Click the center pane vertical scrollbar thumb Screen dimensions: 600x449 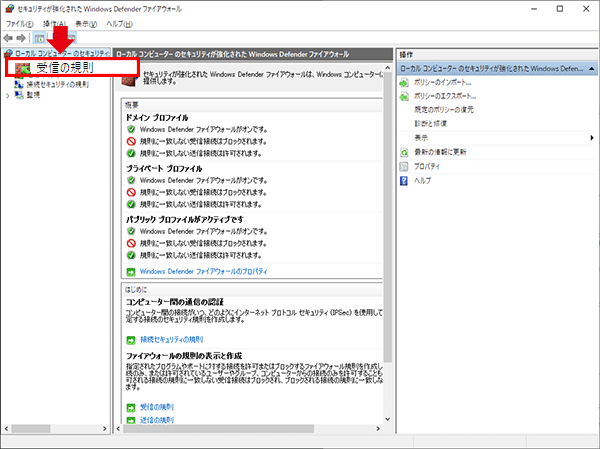tap(388, 217)
